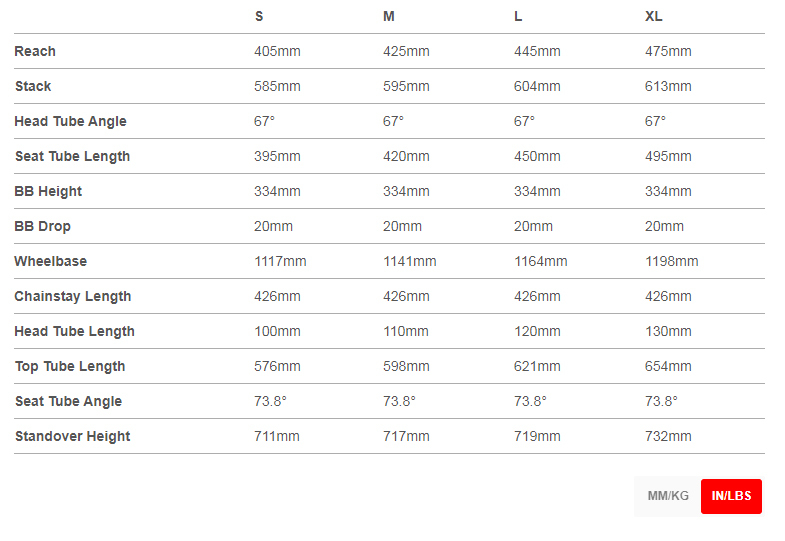Screen dimensions: 785x541
Task: Click the BB Drop row label
Action: pyautogui.click(x=42, y=226)
